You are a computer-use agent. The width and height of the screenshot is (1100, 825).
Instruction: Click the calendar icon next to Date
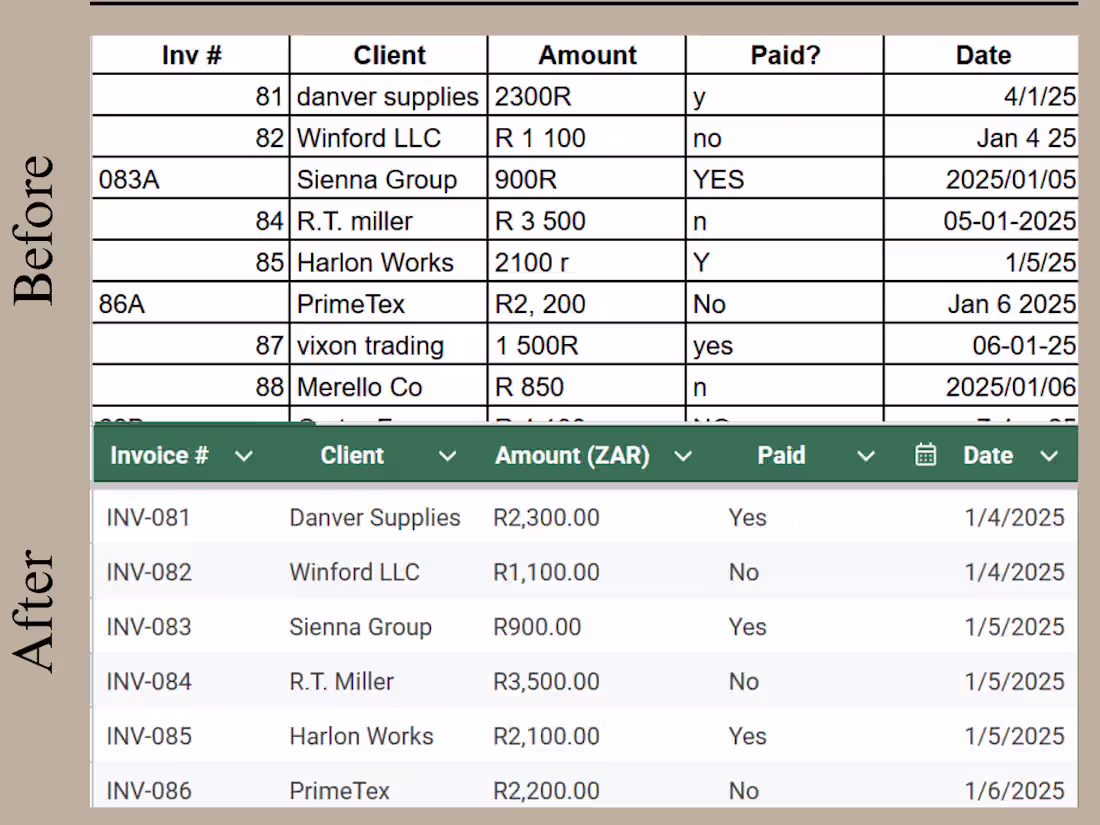click(x=925, y=455)
